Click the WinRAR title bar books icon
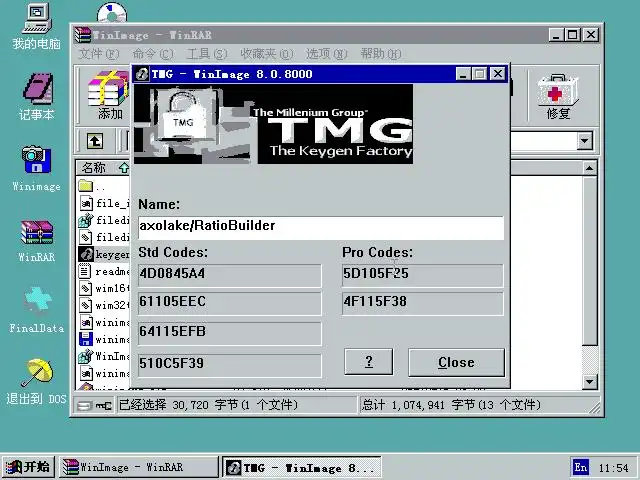The height and width of the screenshot is (480, 640). coord(82,35)
